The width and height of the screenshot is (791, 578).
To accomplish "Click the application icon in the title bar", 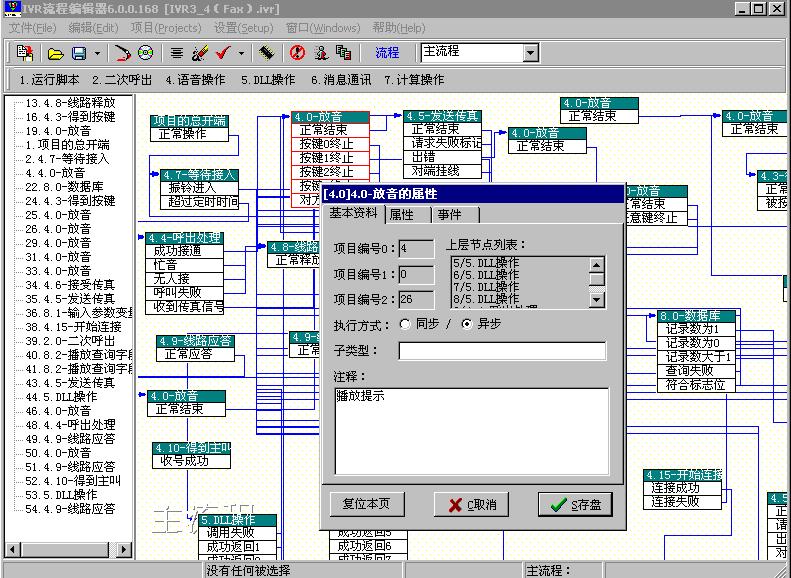I will coord(13,8).
